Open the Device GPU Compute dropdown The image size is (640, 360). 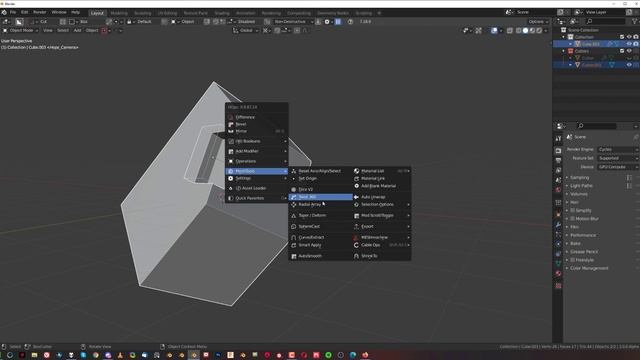[x=618, y=167]
